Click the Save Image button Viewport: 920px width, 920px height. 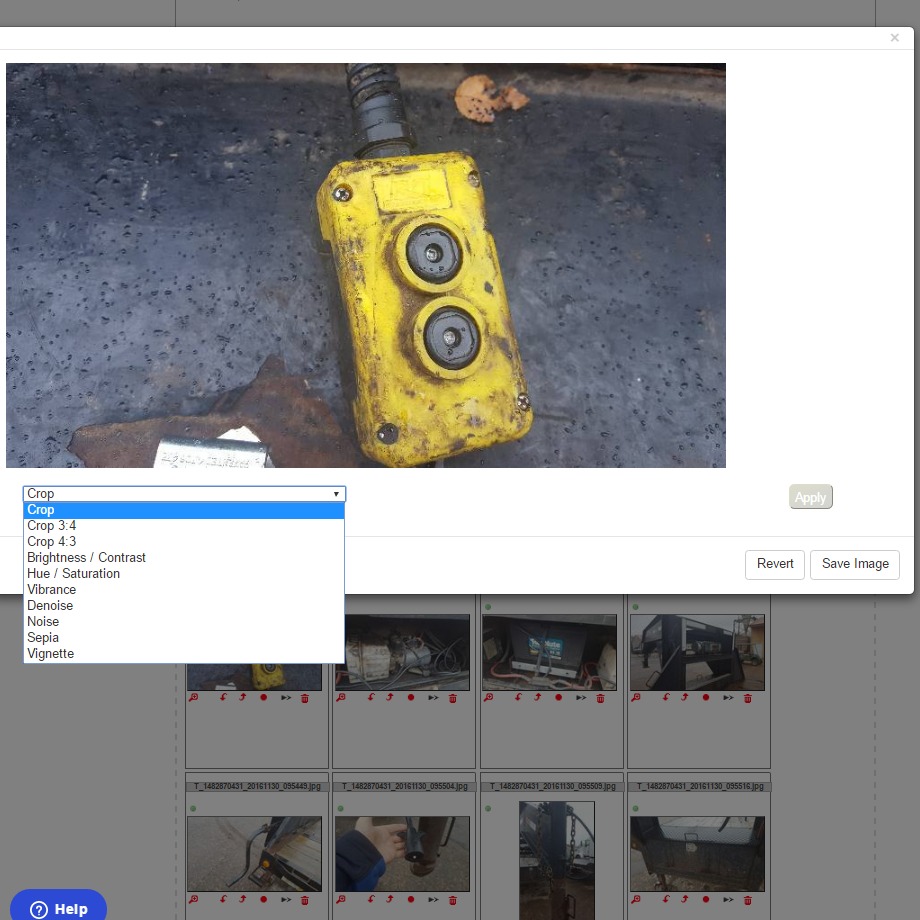coord(854,564)
